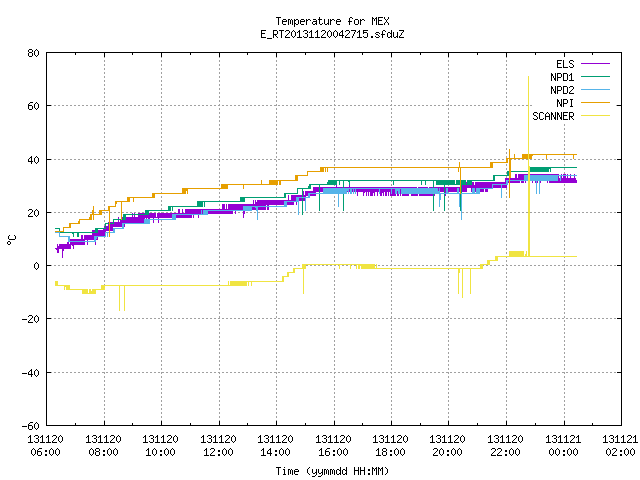
Task: Click the NPD2 legend label
Action: (x=562, y=90)
